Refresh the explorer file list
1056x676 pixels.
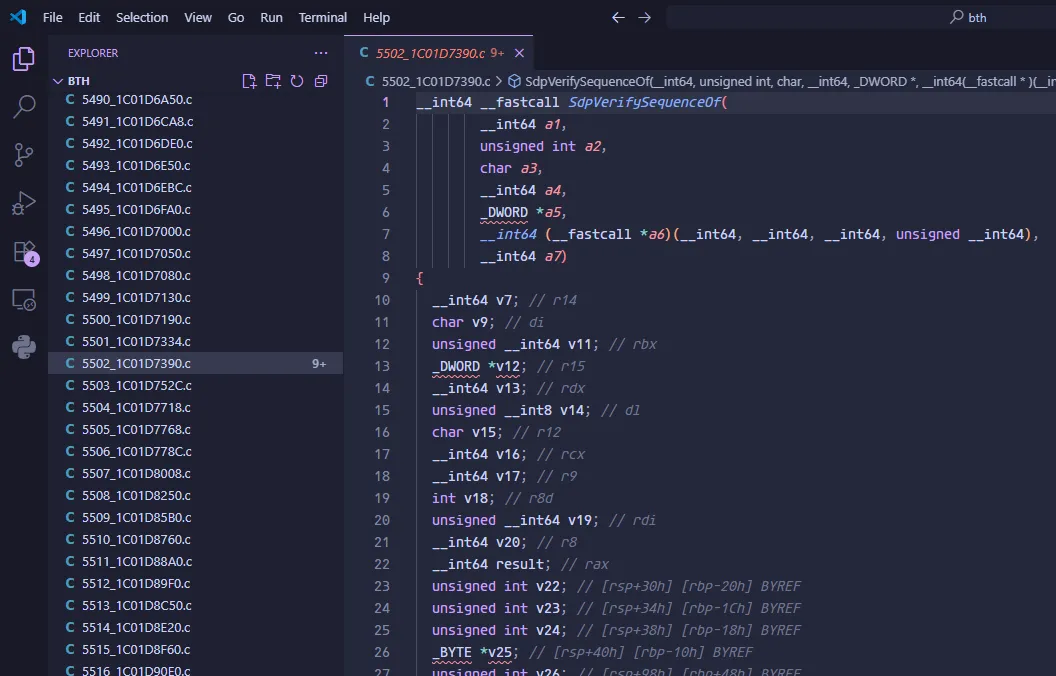297,81
